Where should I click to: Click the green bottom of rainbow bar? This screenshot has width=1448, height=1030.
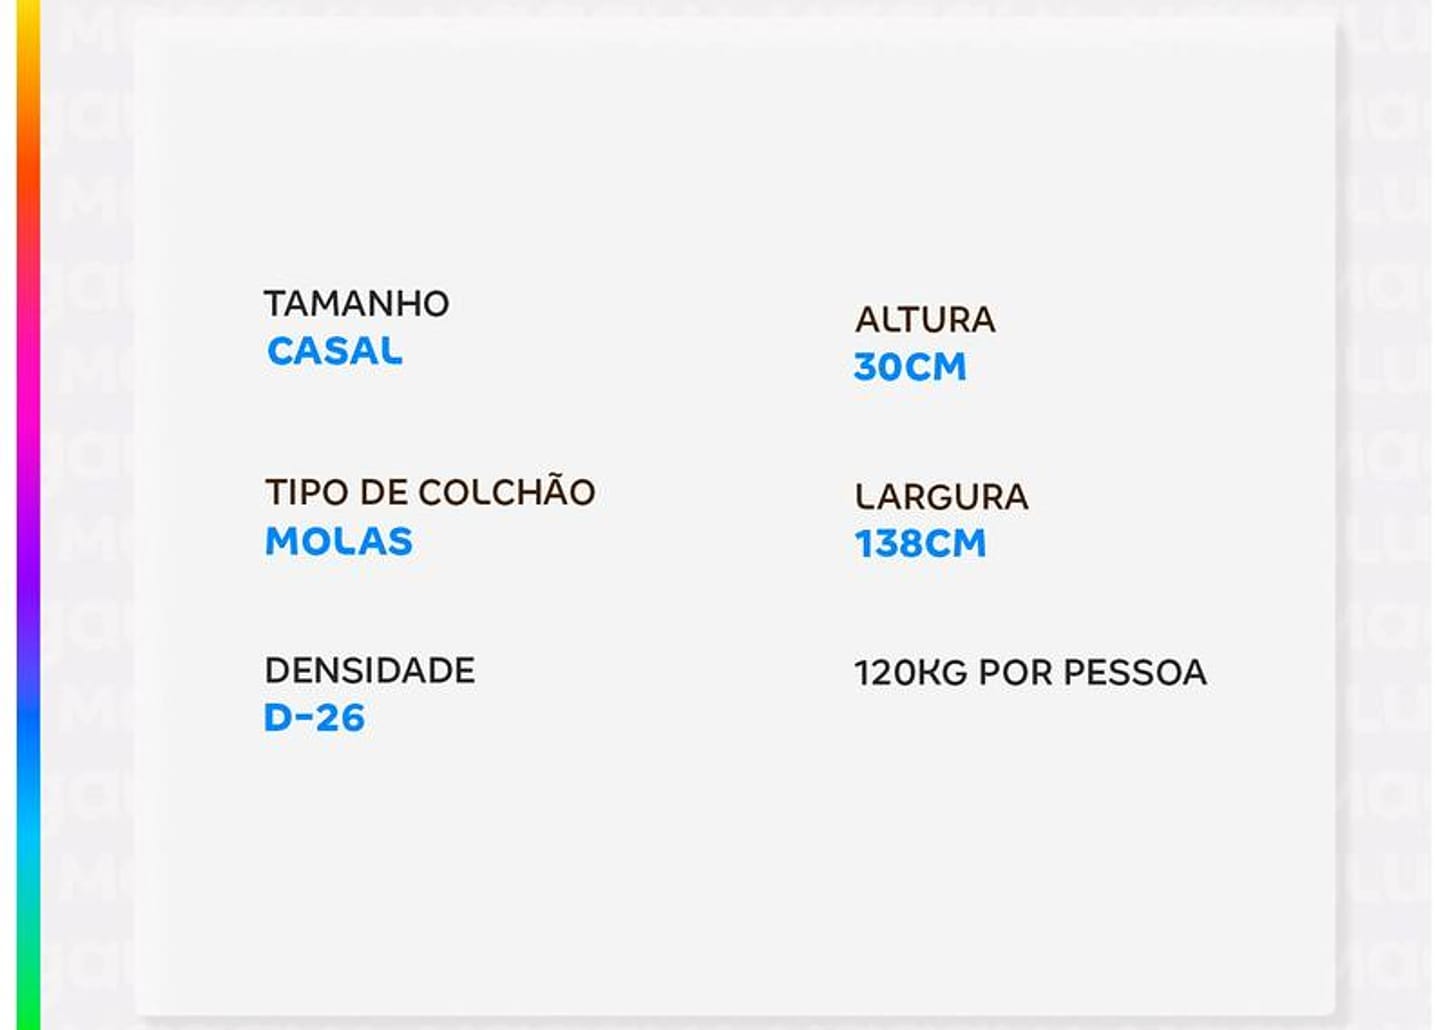pyautogui.click(x=28, y=990)
